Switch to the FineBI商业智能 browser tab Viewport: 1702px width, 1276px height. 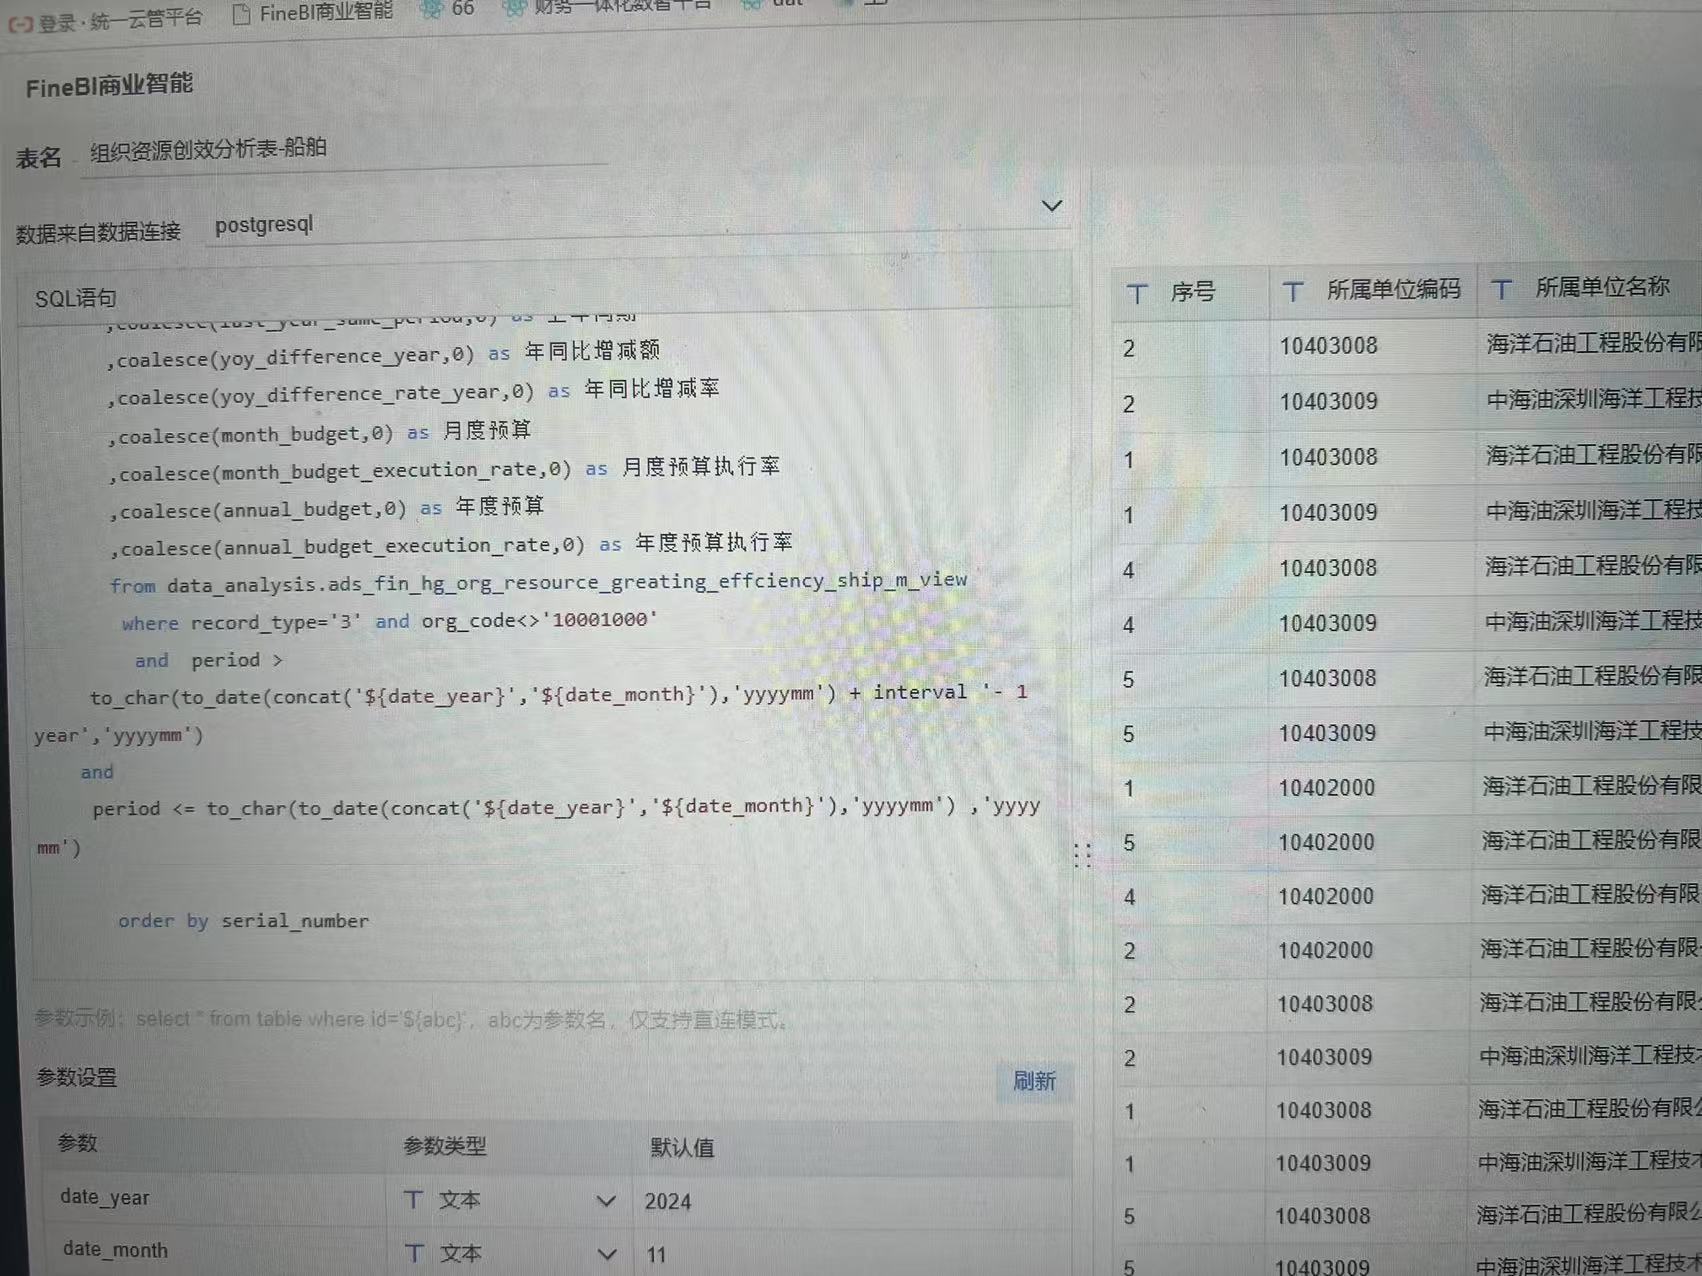click(313, 13)
